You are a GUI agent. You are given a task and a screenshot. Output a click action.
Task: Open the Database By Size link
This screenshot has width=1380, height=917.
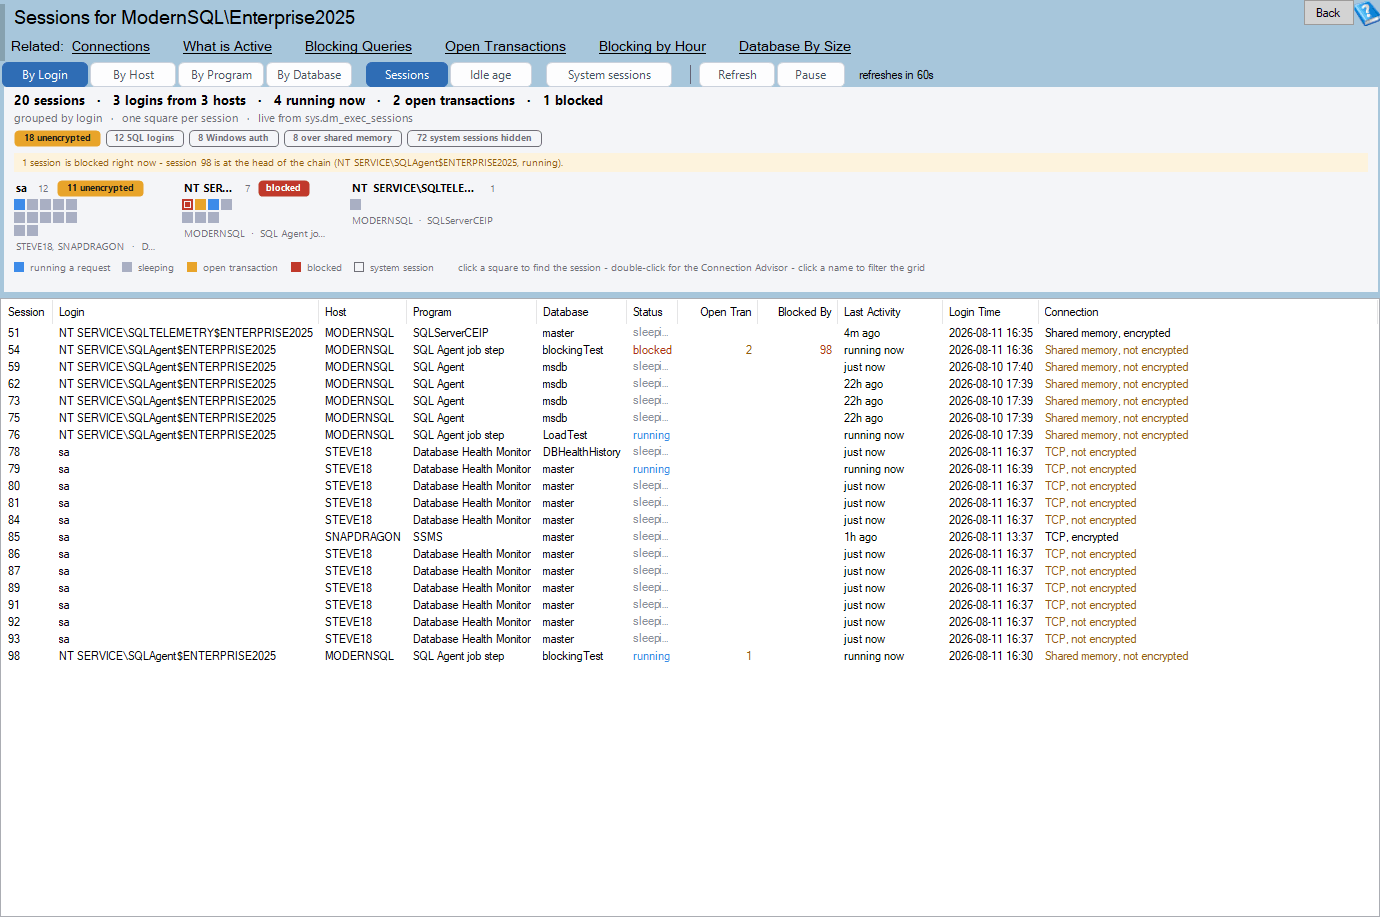[795, 46]
